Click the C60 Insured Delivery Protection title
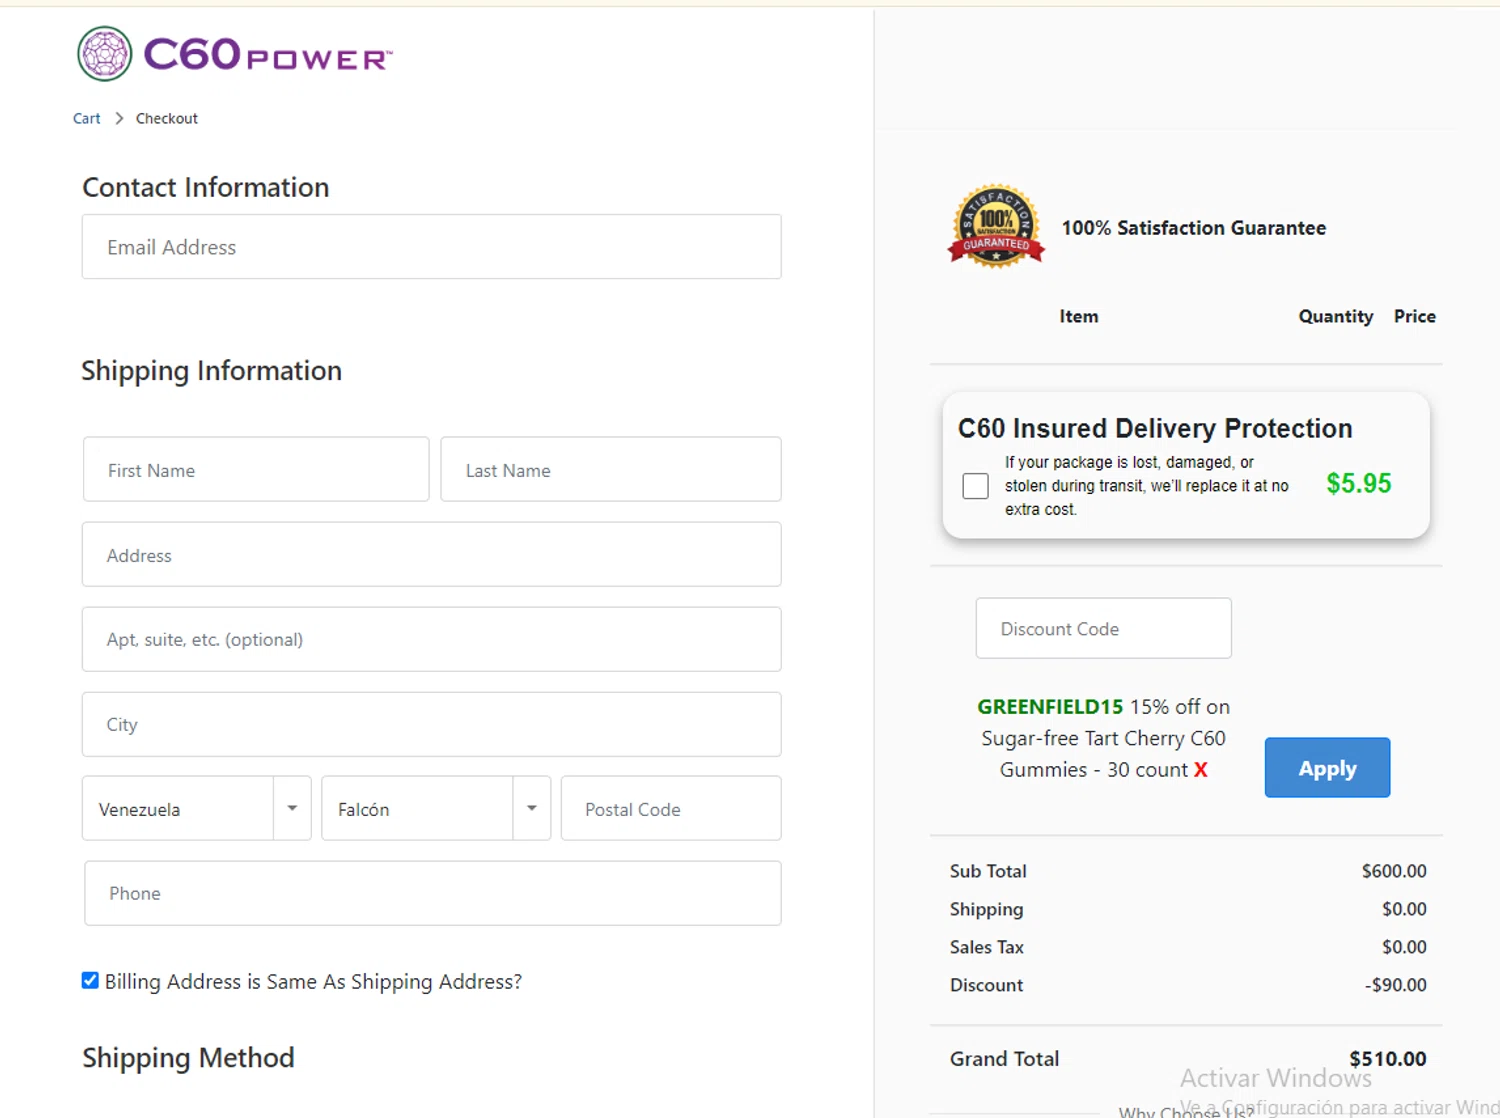 coord(1155,428)
